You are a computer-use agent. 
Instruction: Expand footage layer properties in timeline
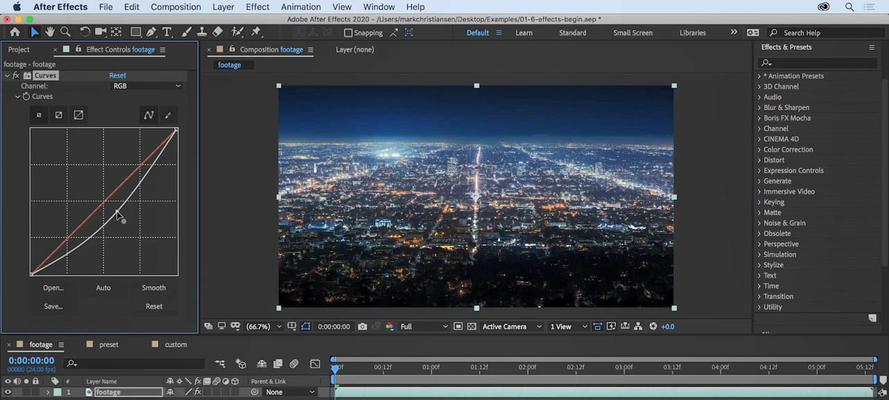point(48,392)
